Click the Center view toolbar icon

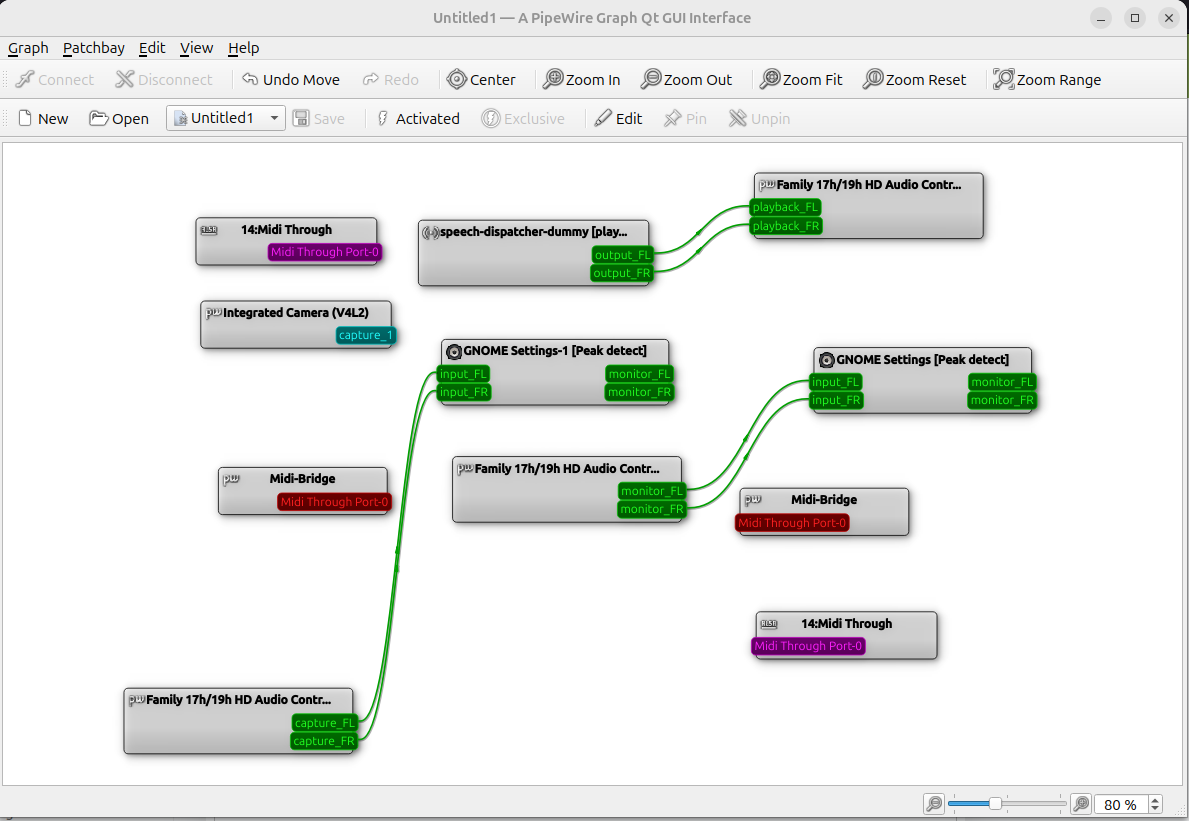click(x=457, y=80)
